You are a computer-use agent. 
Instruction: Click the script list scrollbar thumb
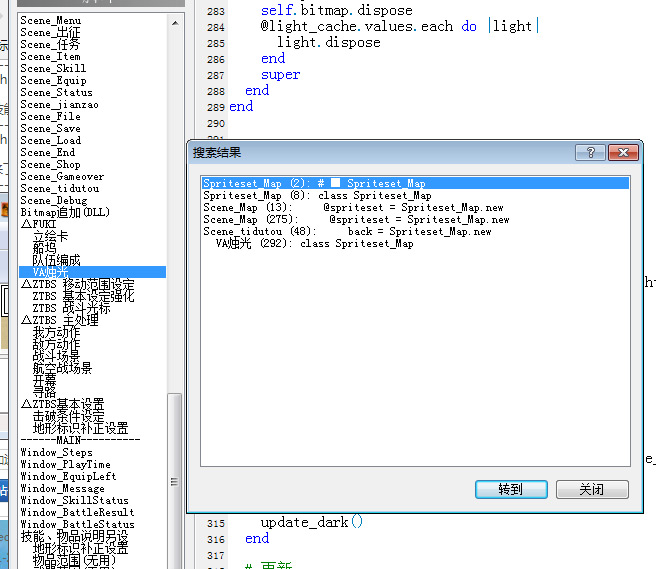175,481
